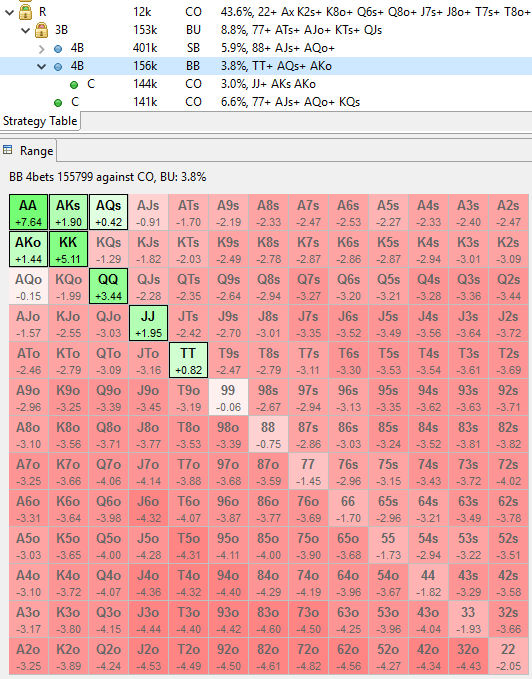This screenshot has height=679, width=532.
Task: Click the blue dot on 4B 401k row
Action: point(58,48)
